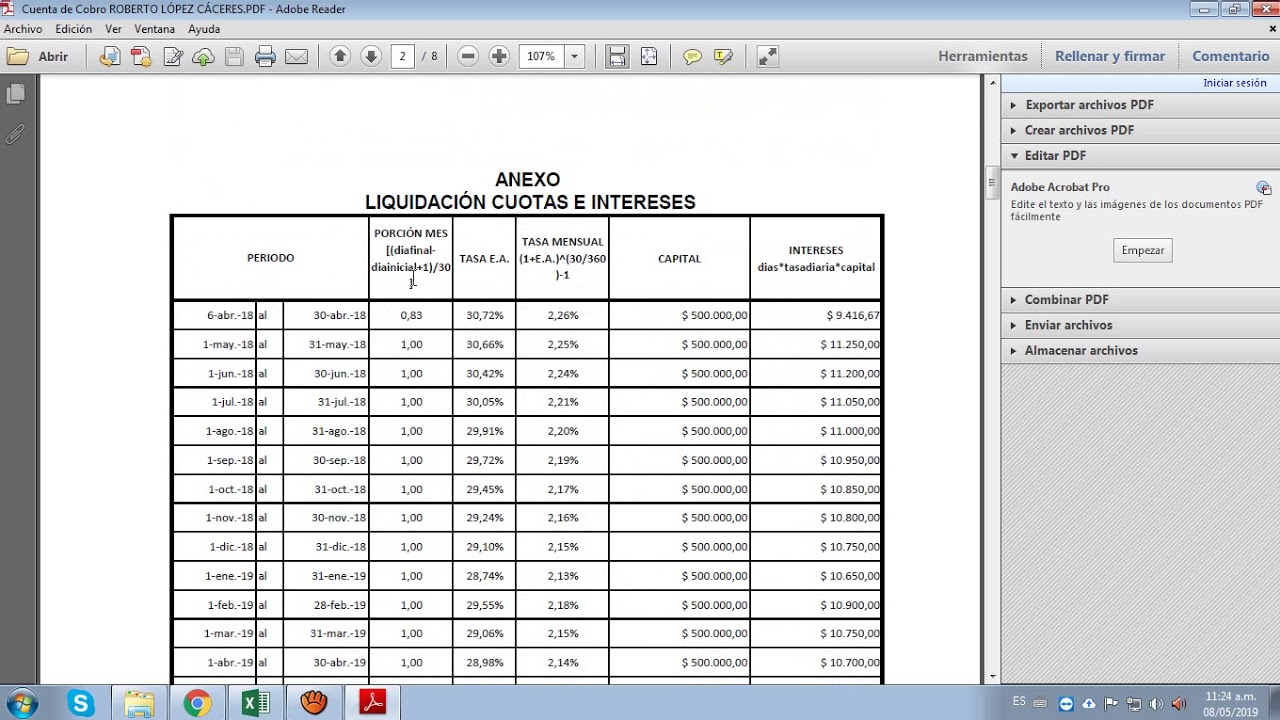The width and height of the screenshot is (1280, 720).
Task: Click the red speaker tray icon
Action: (x=1177, y=703)
